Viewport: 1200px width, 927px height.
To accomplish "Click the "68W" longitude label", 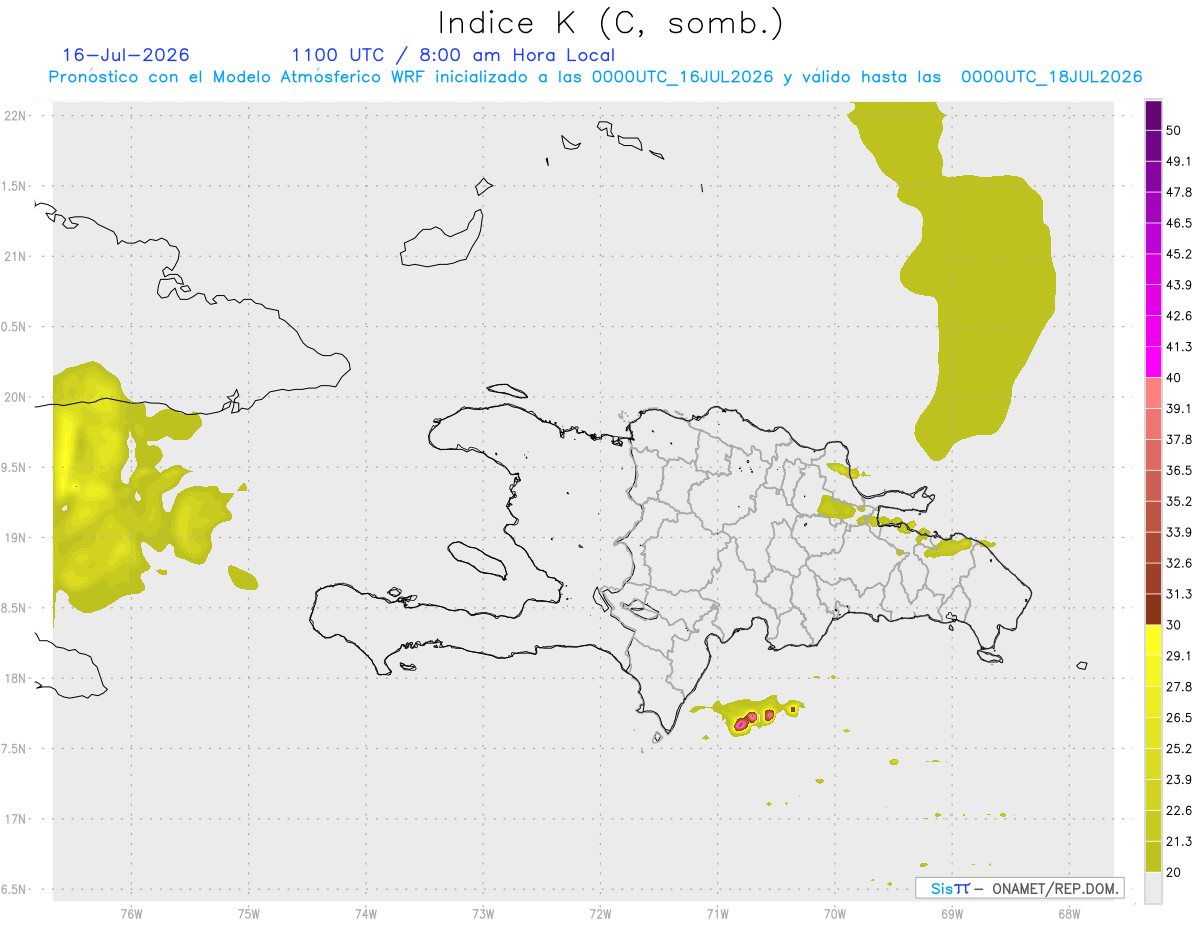I will tap(1069, 913).
